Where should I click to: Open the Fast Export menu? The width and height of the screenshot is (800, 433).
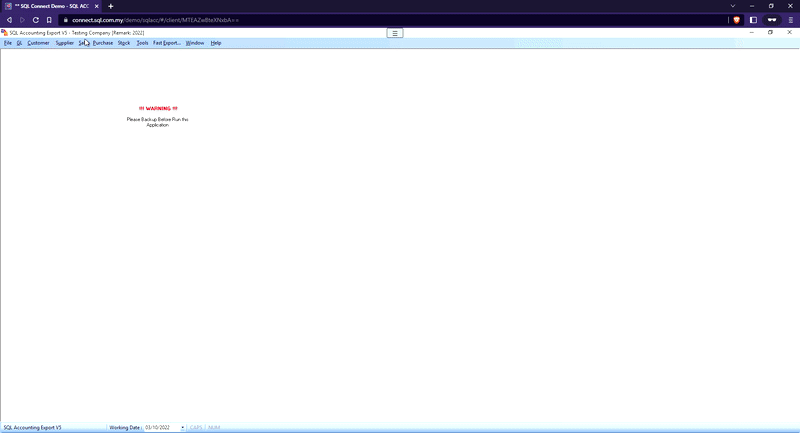tap(166, 43)
